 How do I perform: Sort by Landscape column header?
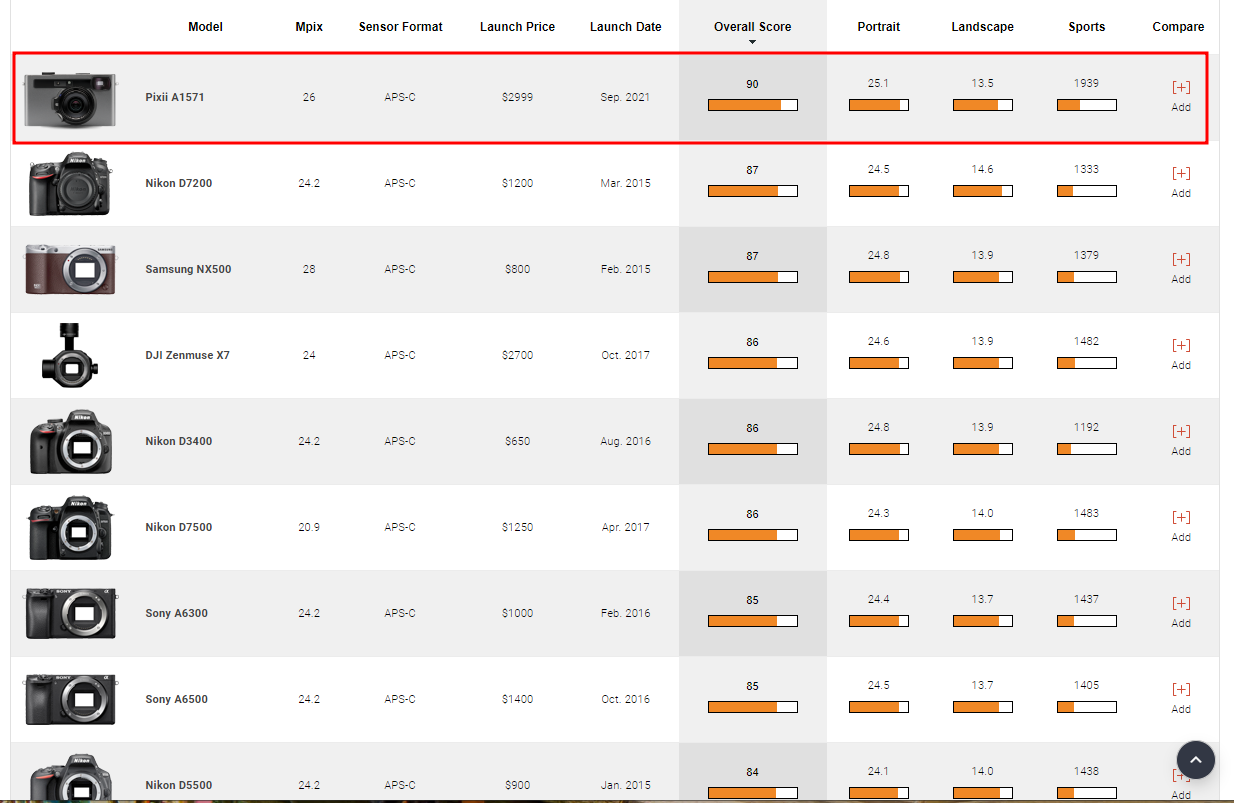(982, 27)
